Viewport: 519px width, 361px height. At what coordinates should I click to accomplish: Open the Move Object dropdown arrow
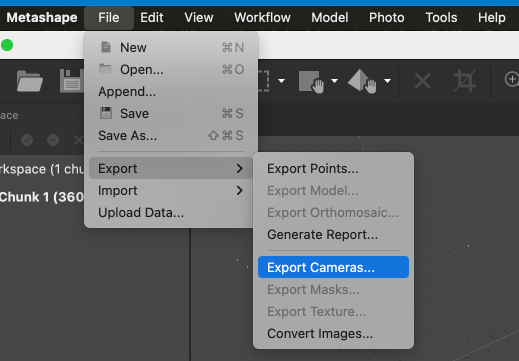pyautogui.click(x=387, y=81)
